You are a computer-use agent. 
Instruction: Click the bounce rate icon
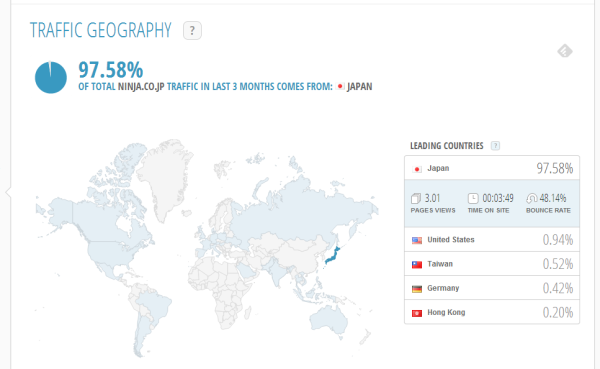coord(532,198)
